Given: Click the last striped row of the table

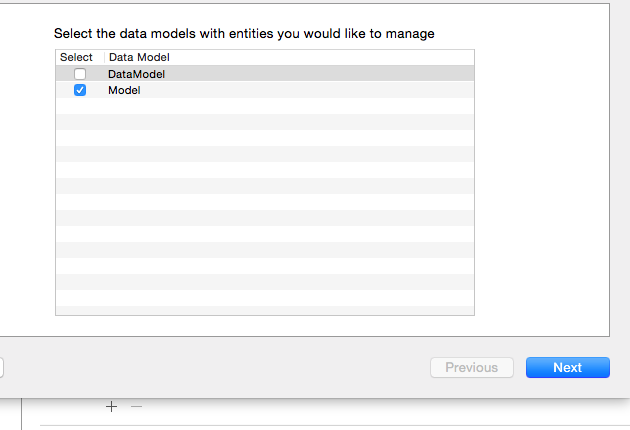Looking at the screenshot, I should (265, 310).
